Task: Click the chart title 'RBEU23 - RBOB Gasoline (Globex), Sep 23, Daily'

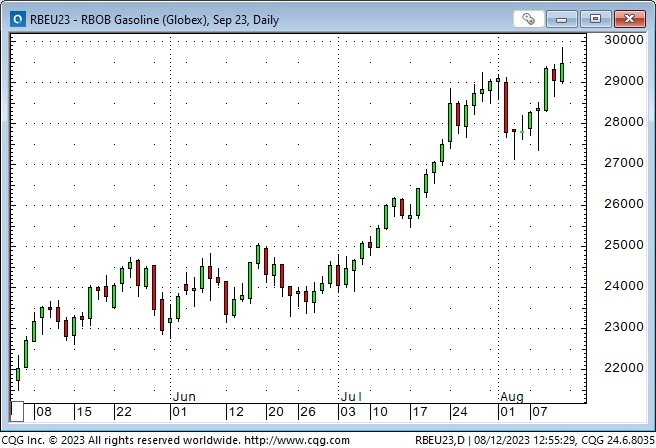Action: 154,20
